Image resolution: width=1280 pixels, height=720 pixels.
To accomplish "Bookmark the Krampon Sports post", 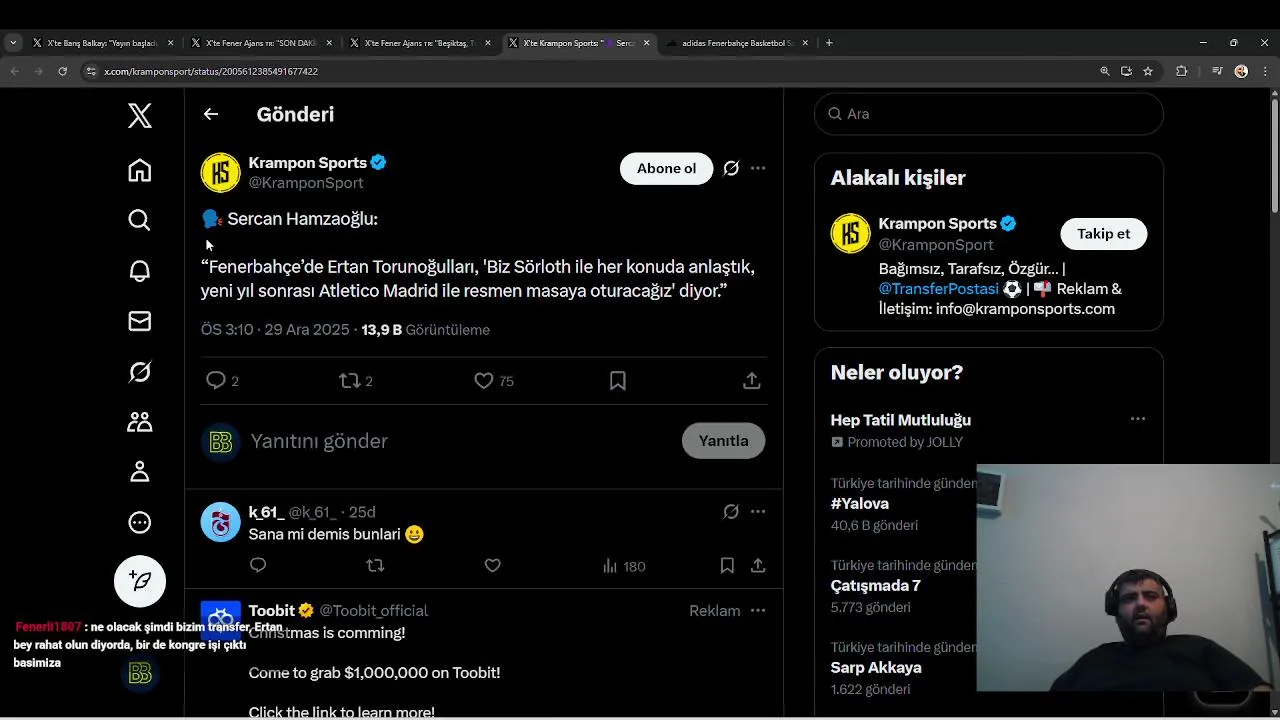I will pyautogui.click(x=618, y=381).
